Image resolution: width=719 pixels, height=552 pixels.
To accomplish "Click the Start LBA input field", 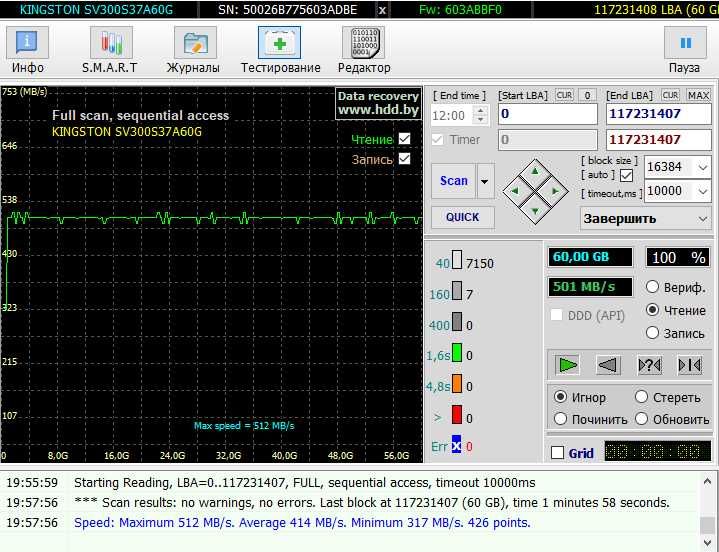I will coord(547,114).
